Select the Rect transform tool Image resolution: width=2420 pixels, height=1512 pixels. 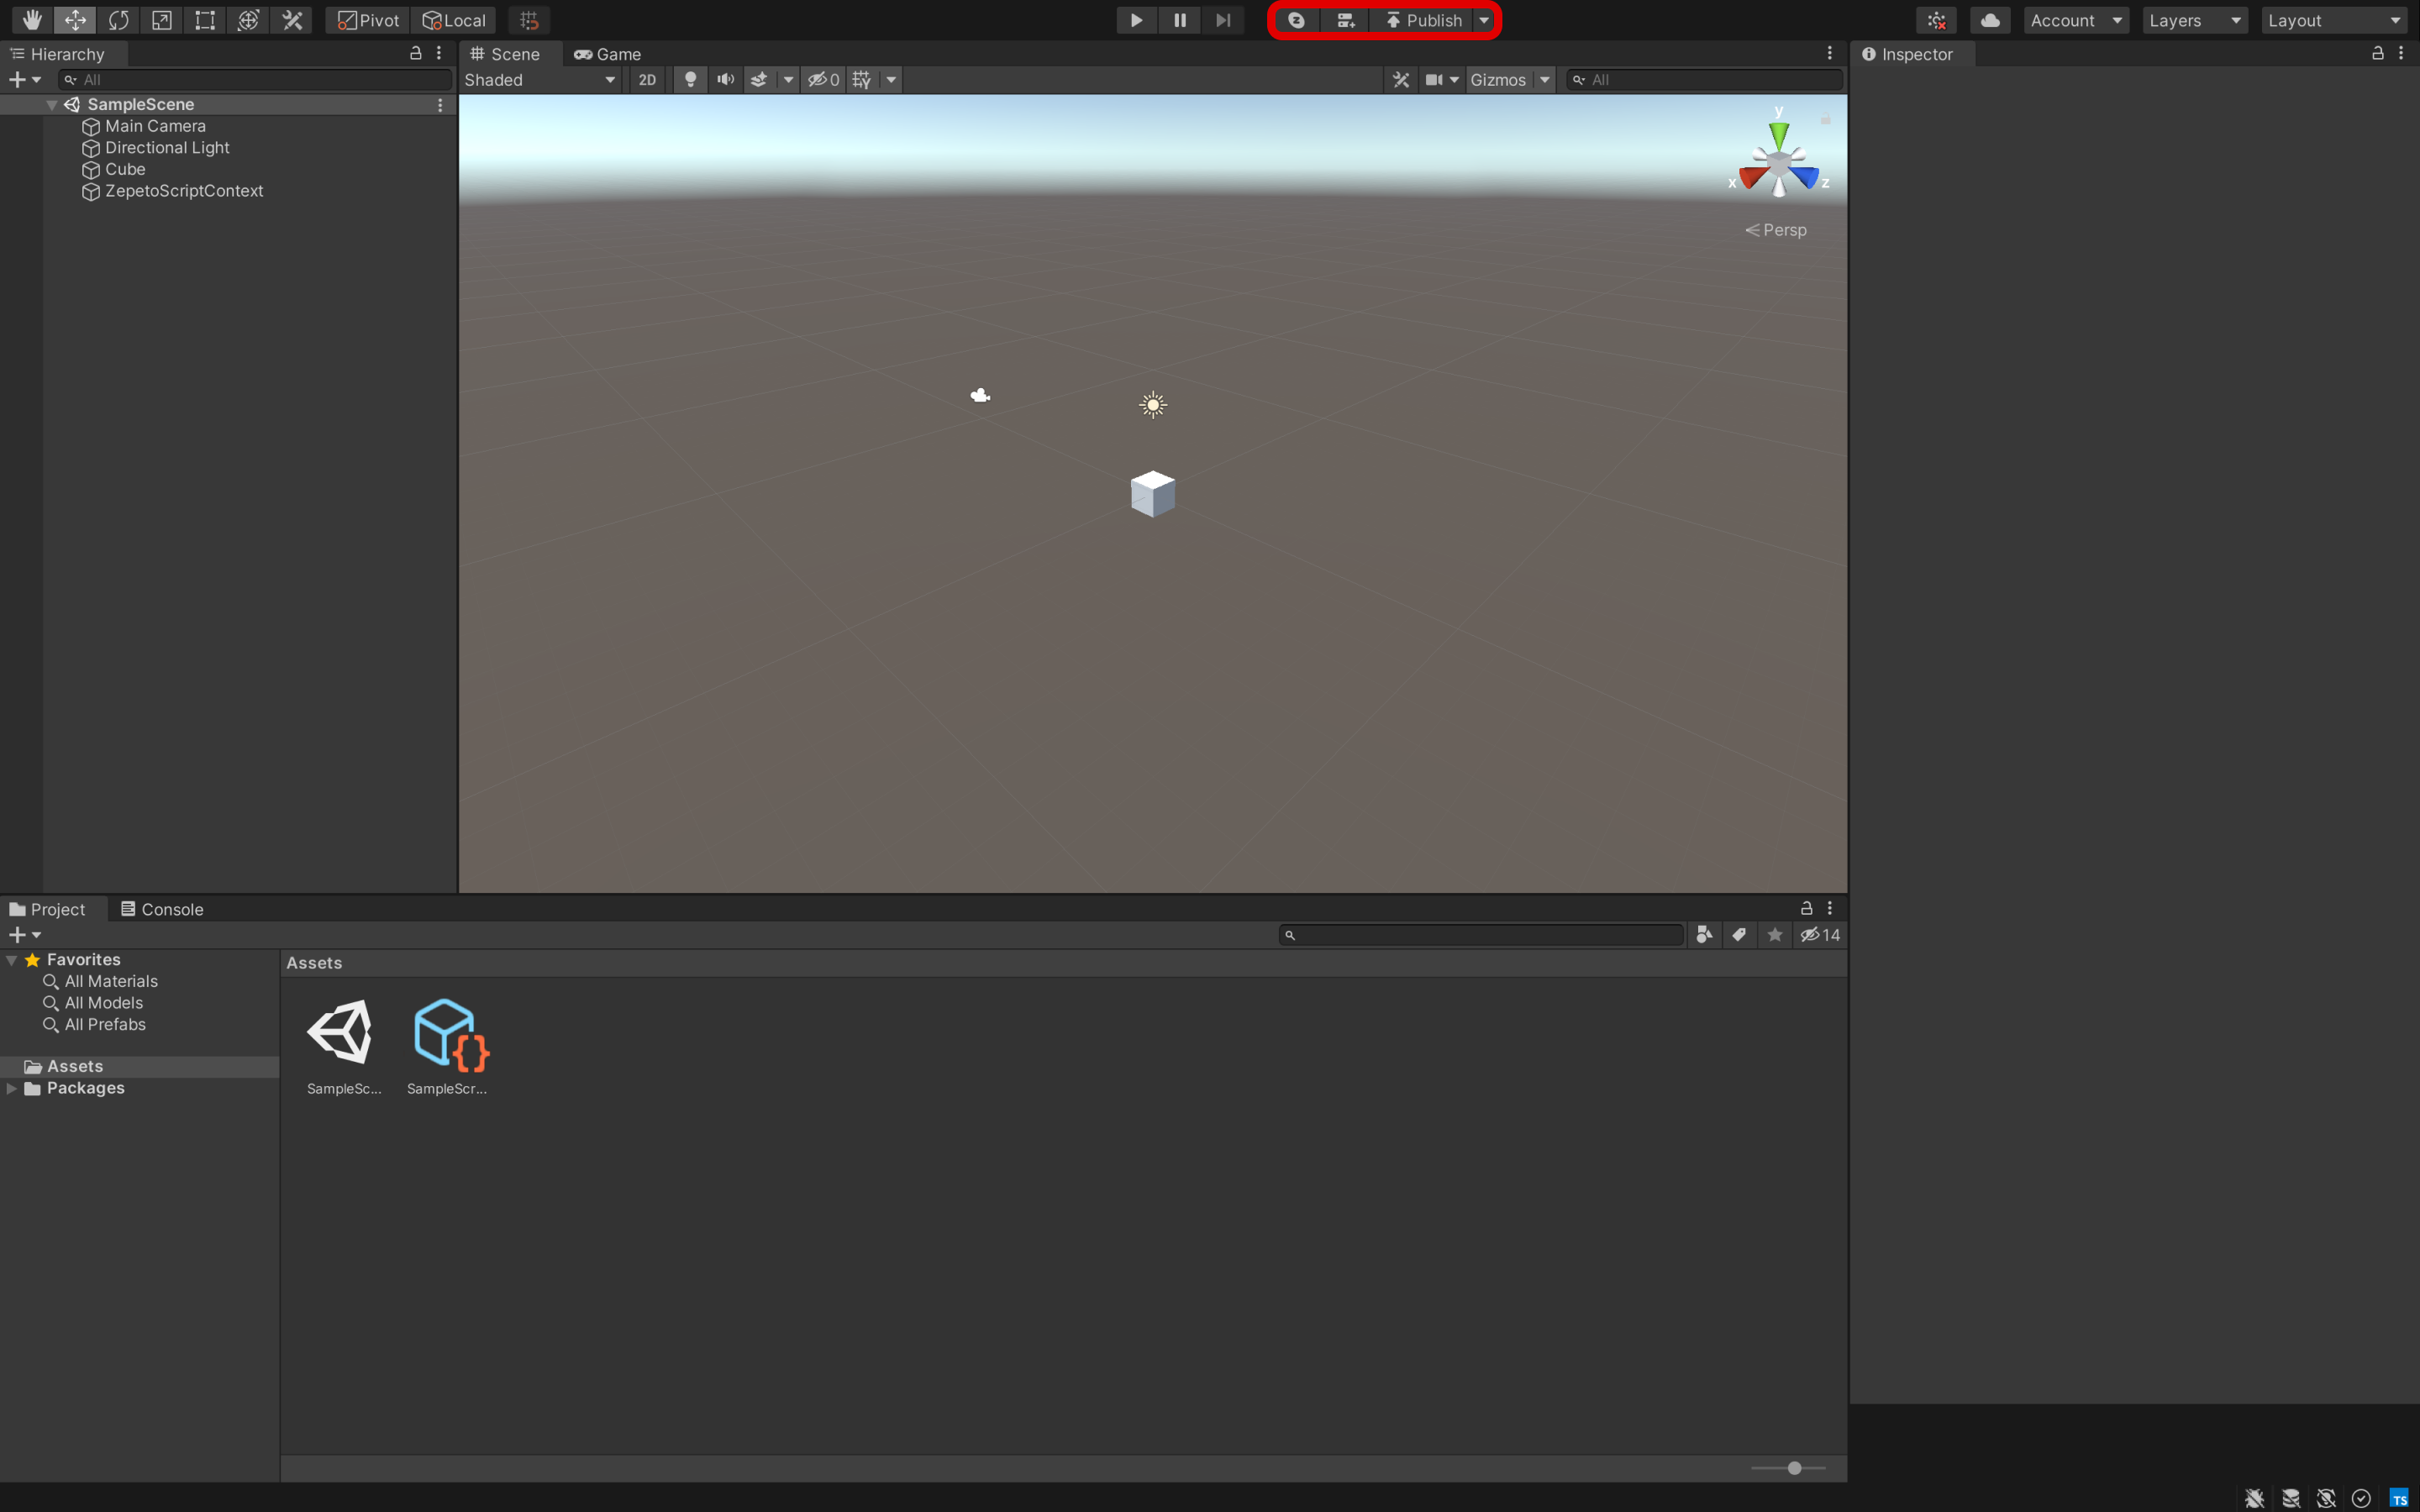click(205, 20)
